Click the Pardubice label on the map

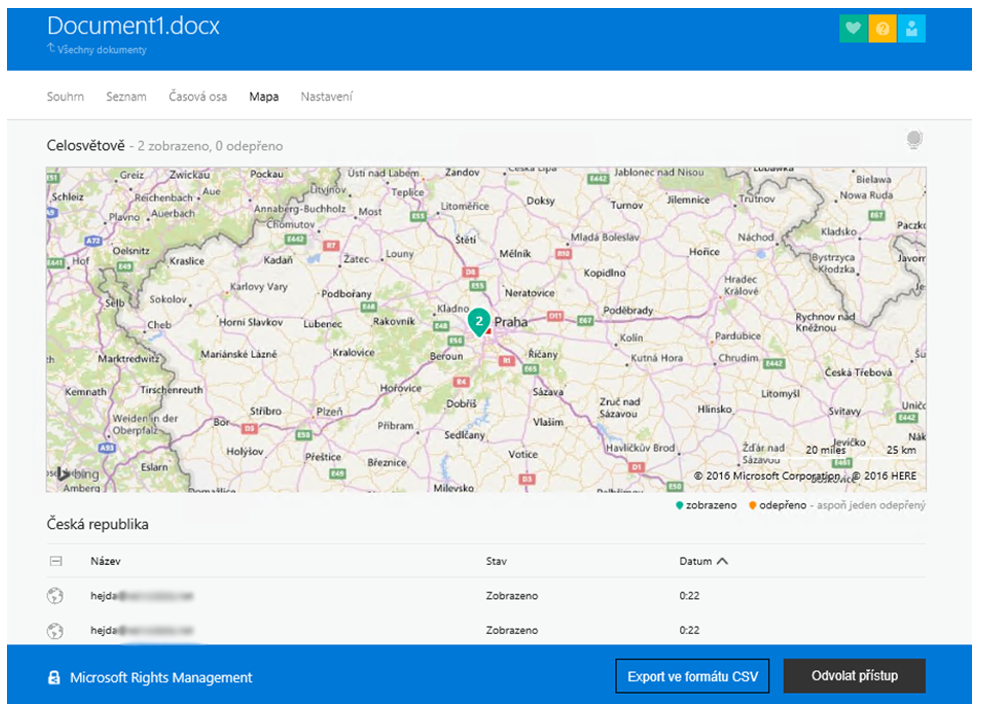click(x=738, y=336)
